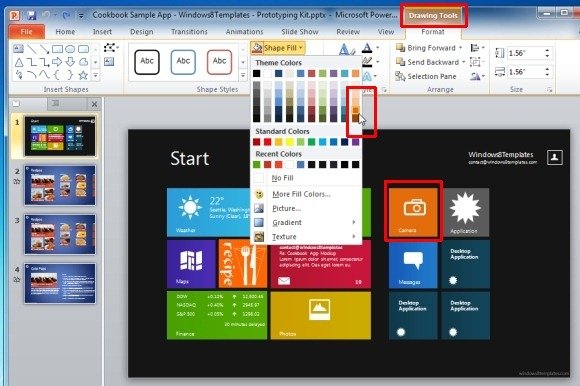The image size is (580, 386).
Task: Open the Text Outline dropdown
Action: pyautogui.click(x=377, y=62)
